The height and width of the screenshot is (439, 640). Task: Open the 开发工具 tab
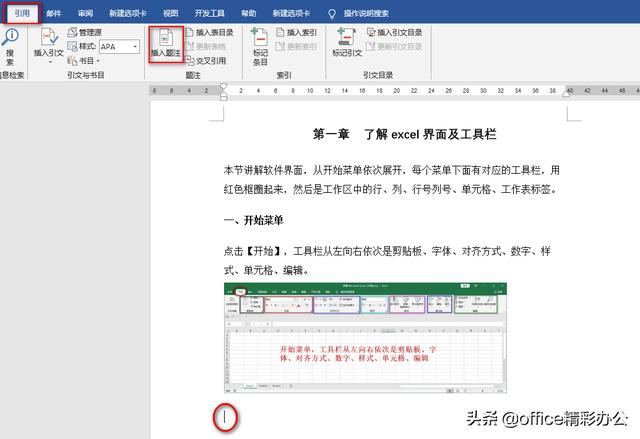209,13
